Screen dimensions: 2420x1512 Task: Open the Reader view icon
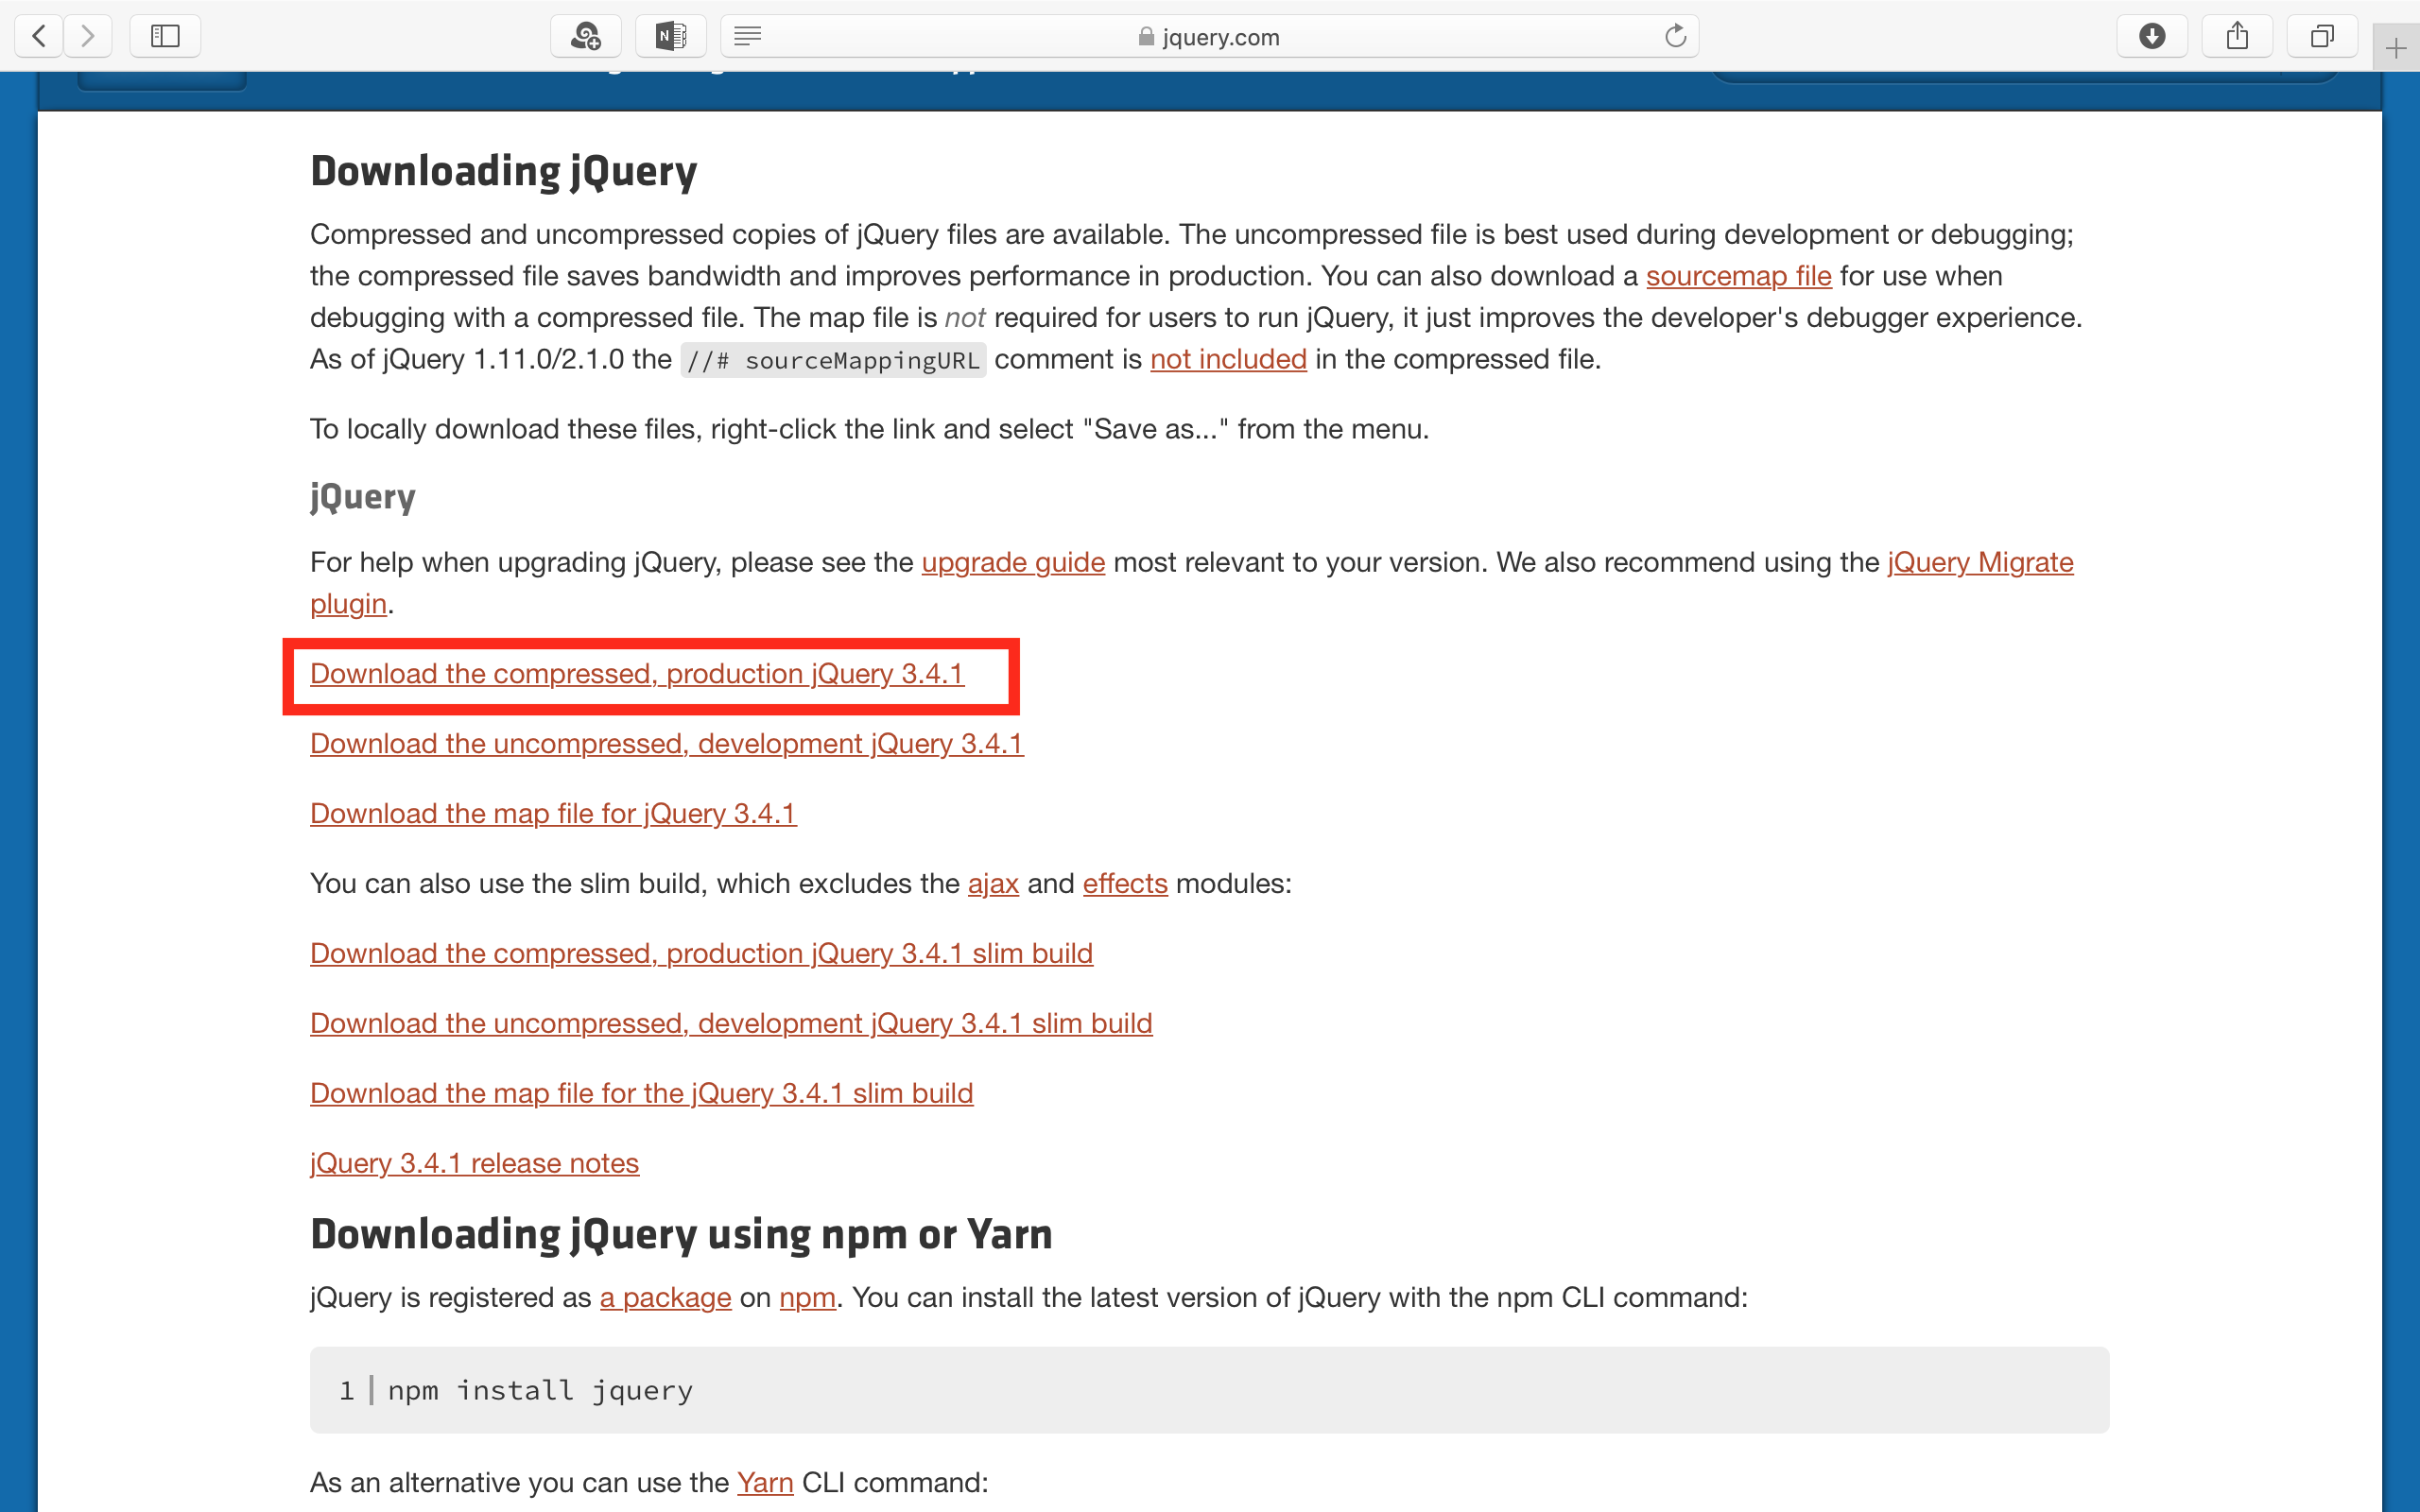click(747, 37)
